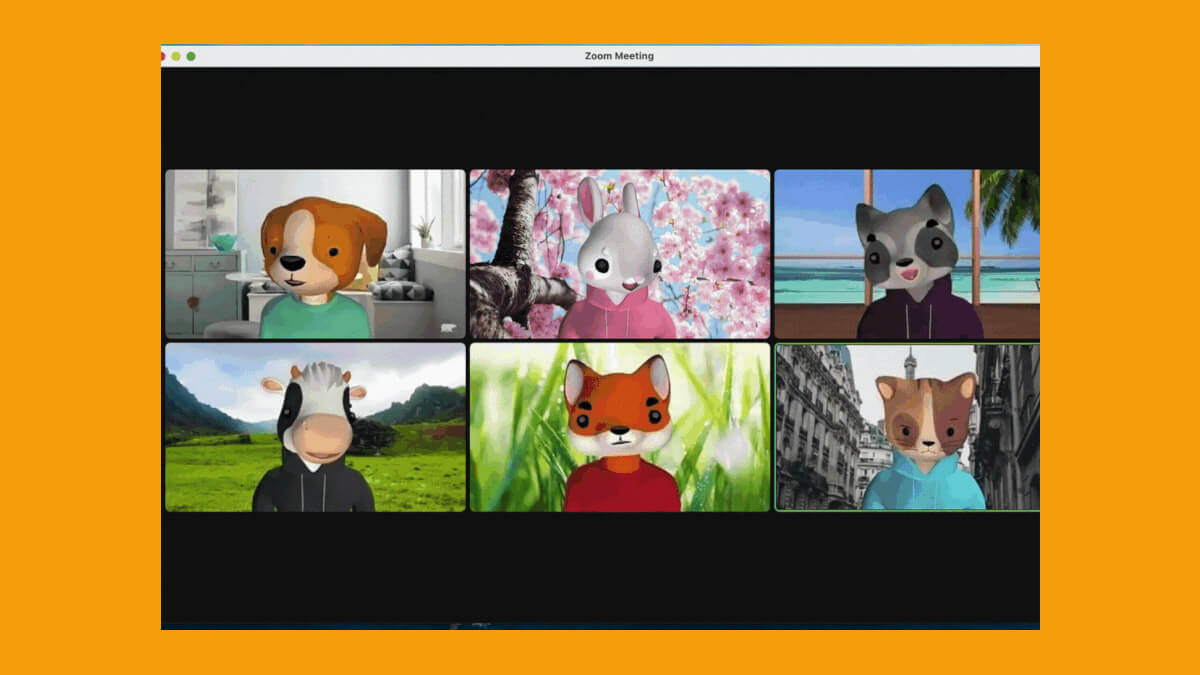Screen dimensions: 1200x675
Task: Select the raccoon avatar video tile
Action: coord(907,254)
